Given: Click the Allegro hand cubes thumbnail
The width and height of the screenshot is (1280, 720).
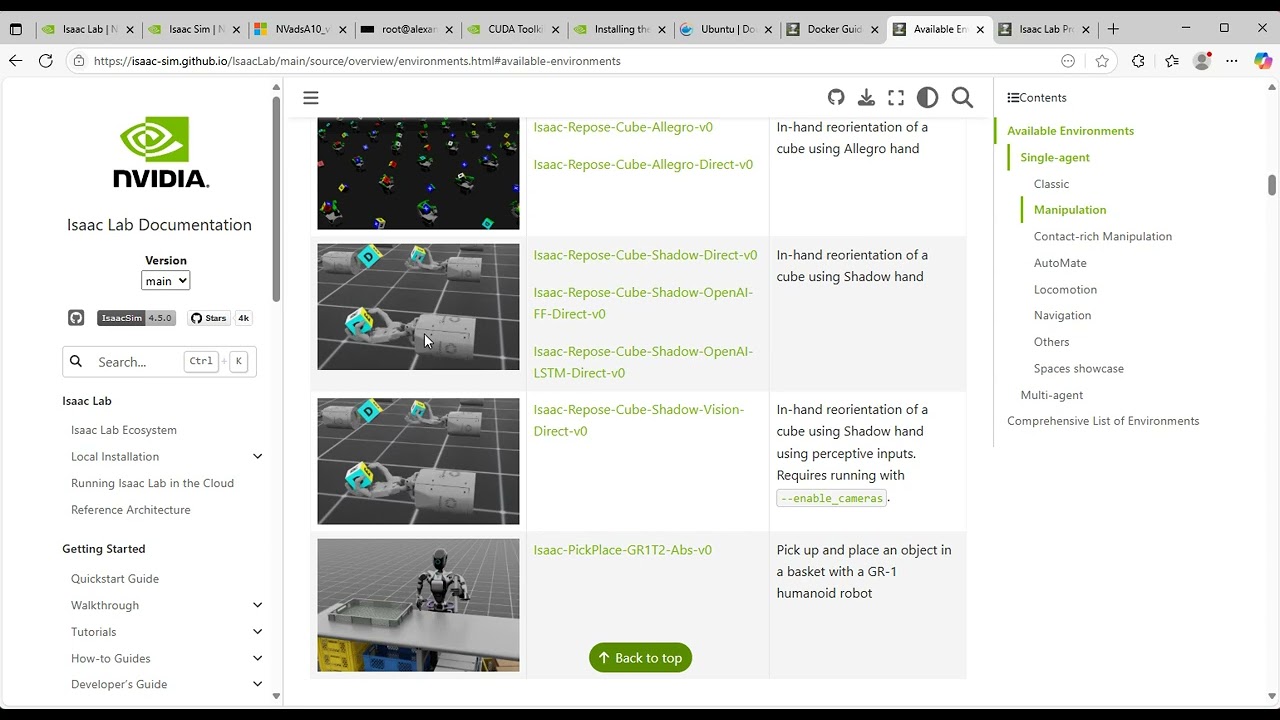Looking at the screenshot, I should pos(418,173).
